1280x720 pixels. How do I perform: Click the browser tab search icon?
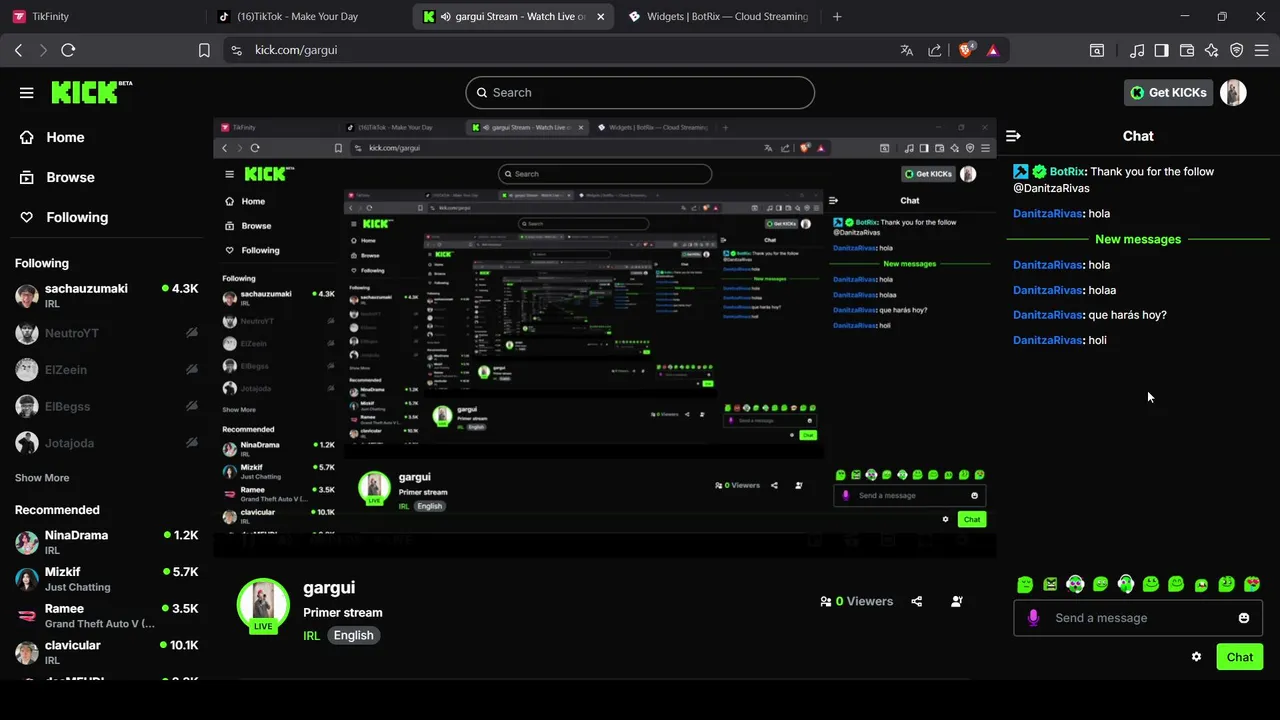pos(1097,50)
